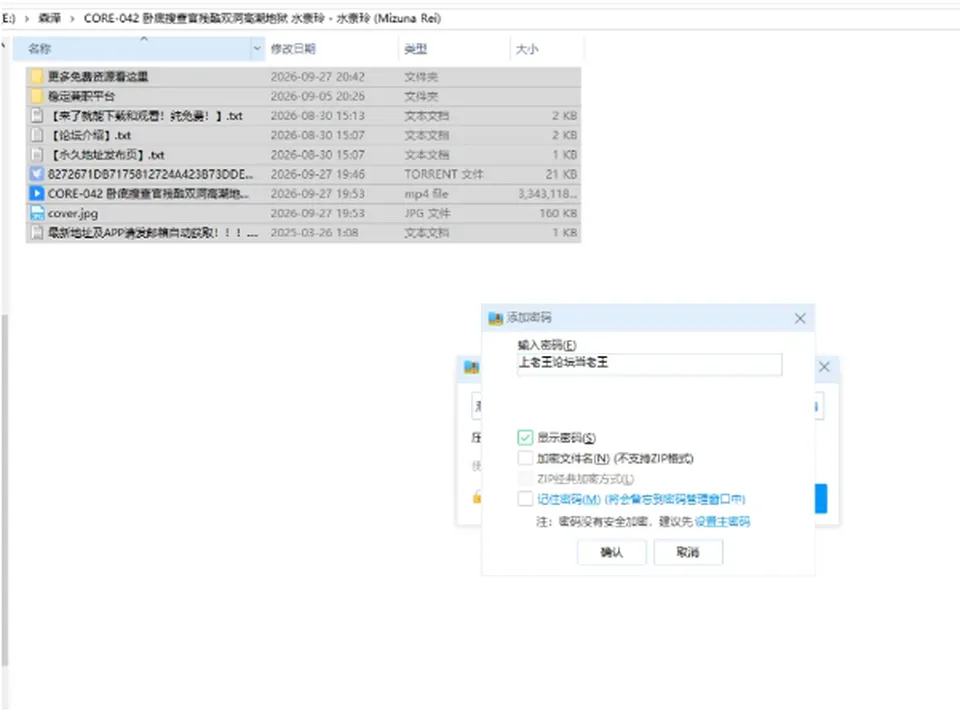Select the cover.jpg file name

(x=73, y=213)
